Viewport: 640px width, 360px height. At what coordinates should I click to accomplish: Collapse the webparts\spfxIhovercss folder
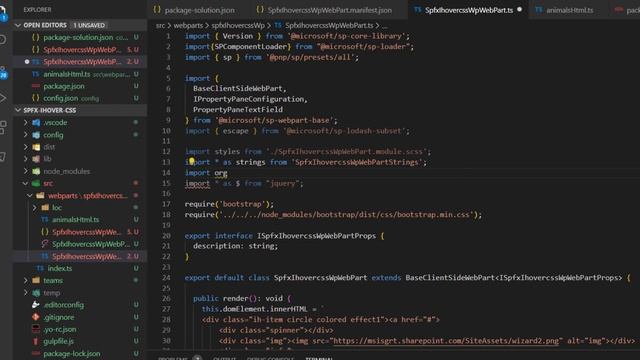[x=30, y=196]
